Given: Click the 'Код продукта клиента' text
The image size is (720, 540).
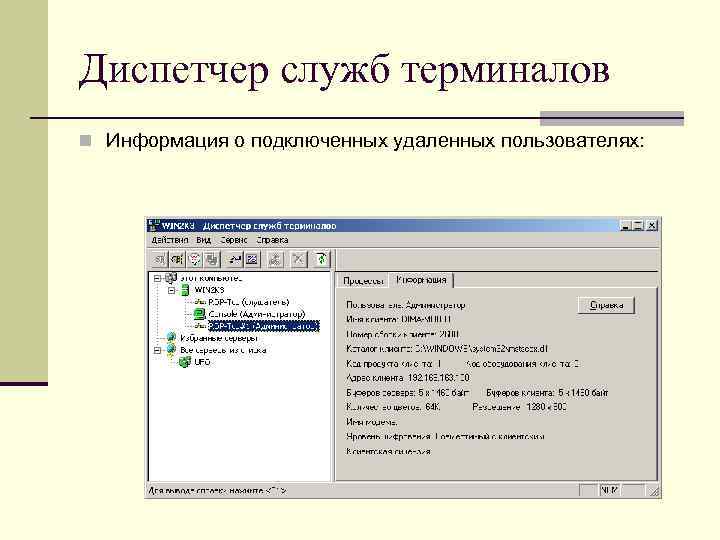Looking at the screenshot, I should (394, 364).
